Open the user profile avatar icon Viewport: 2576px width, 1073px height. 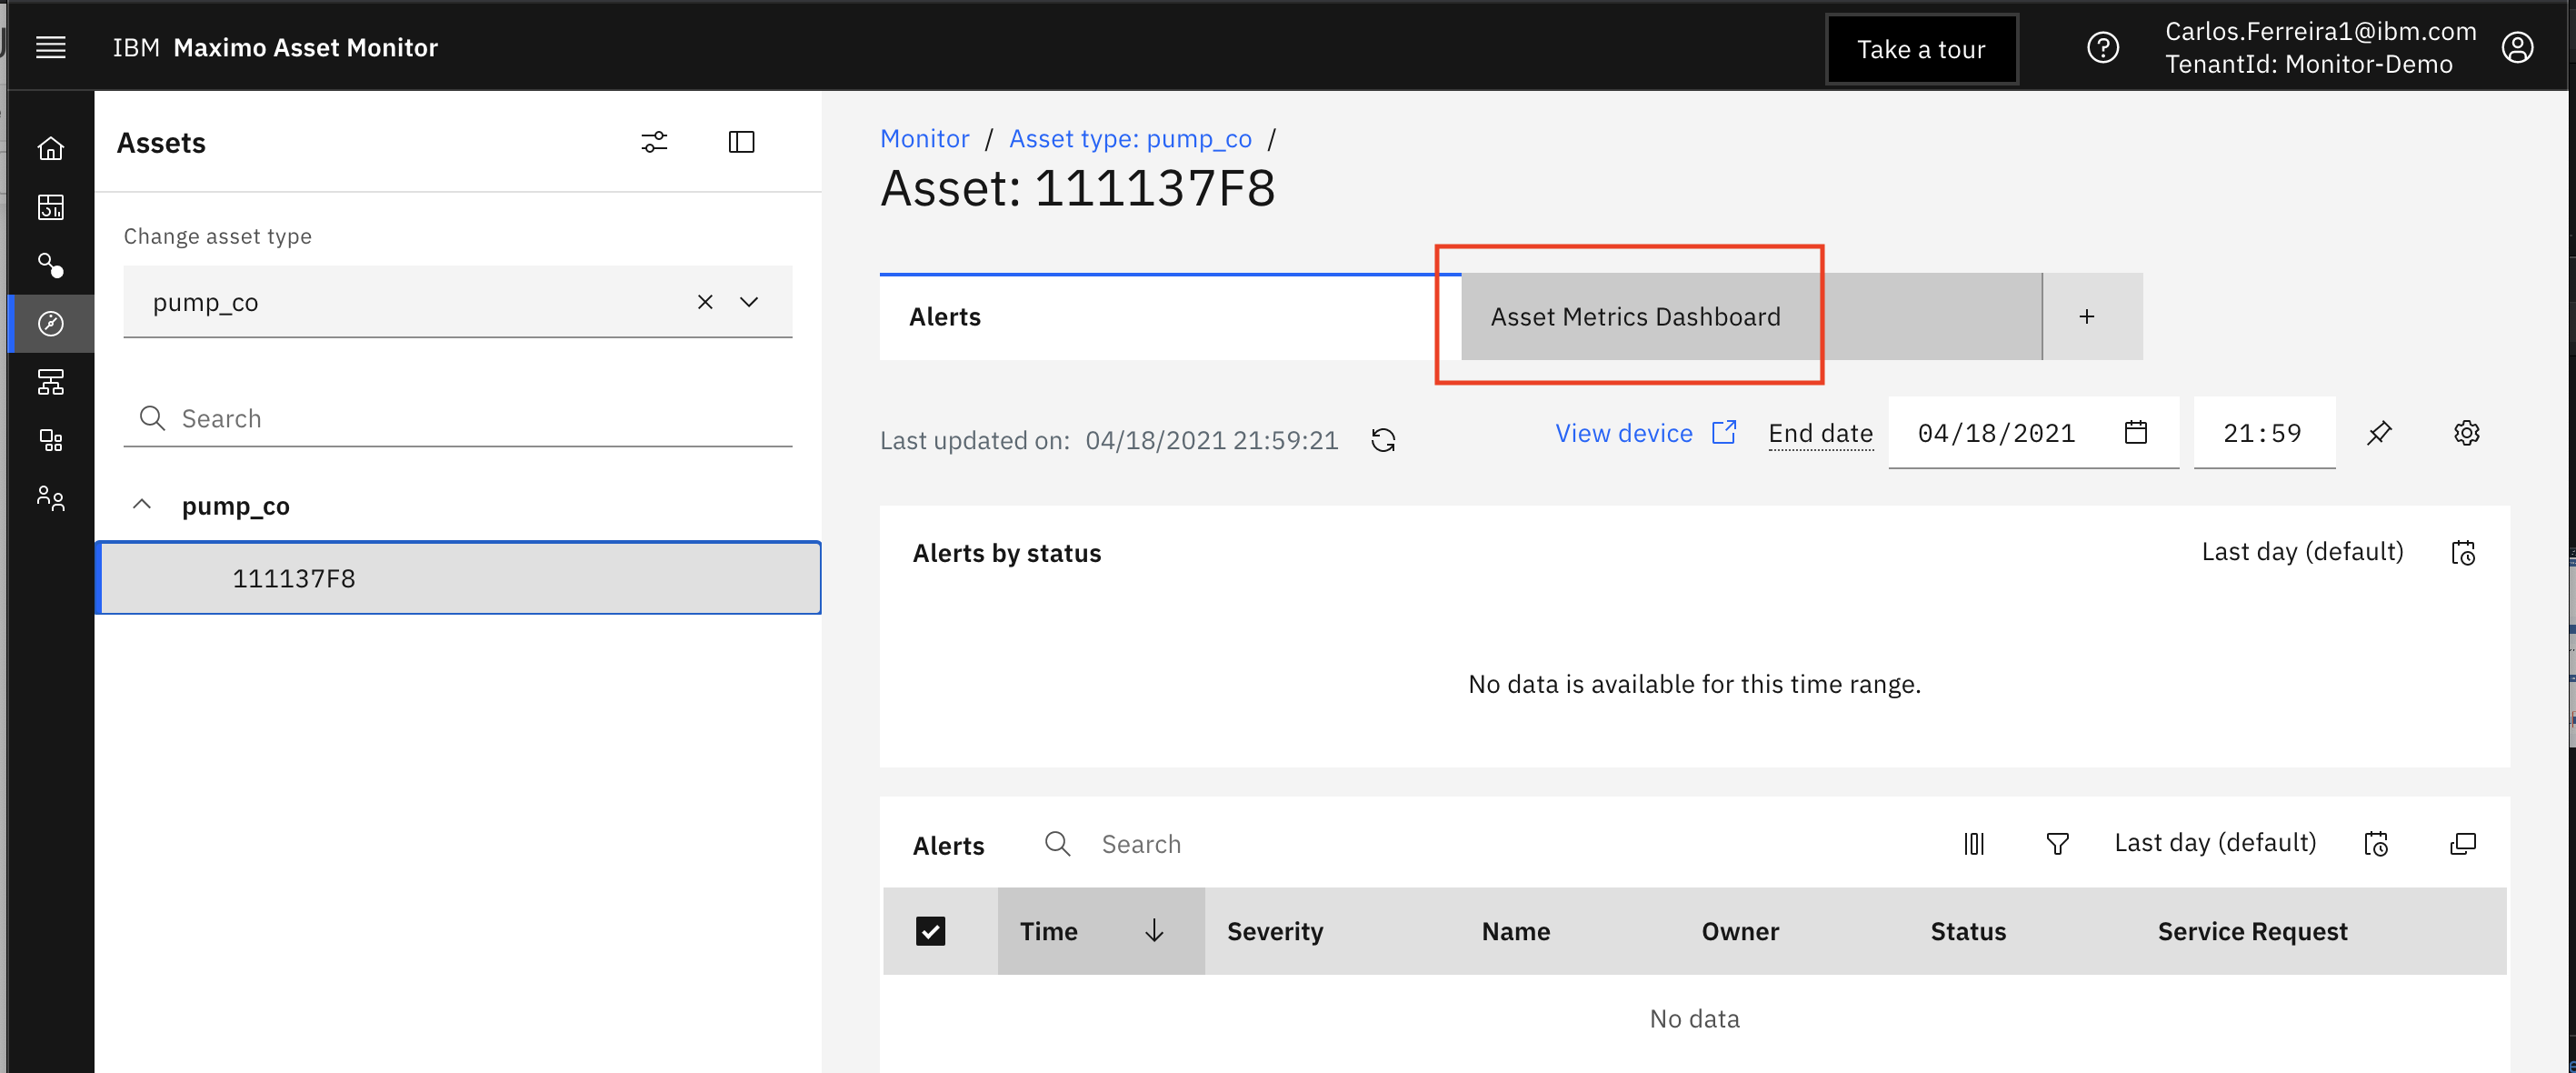[x=2517, y=47]
